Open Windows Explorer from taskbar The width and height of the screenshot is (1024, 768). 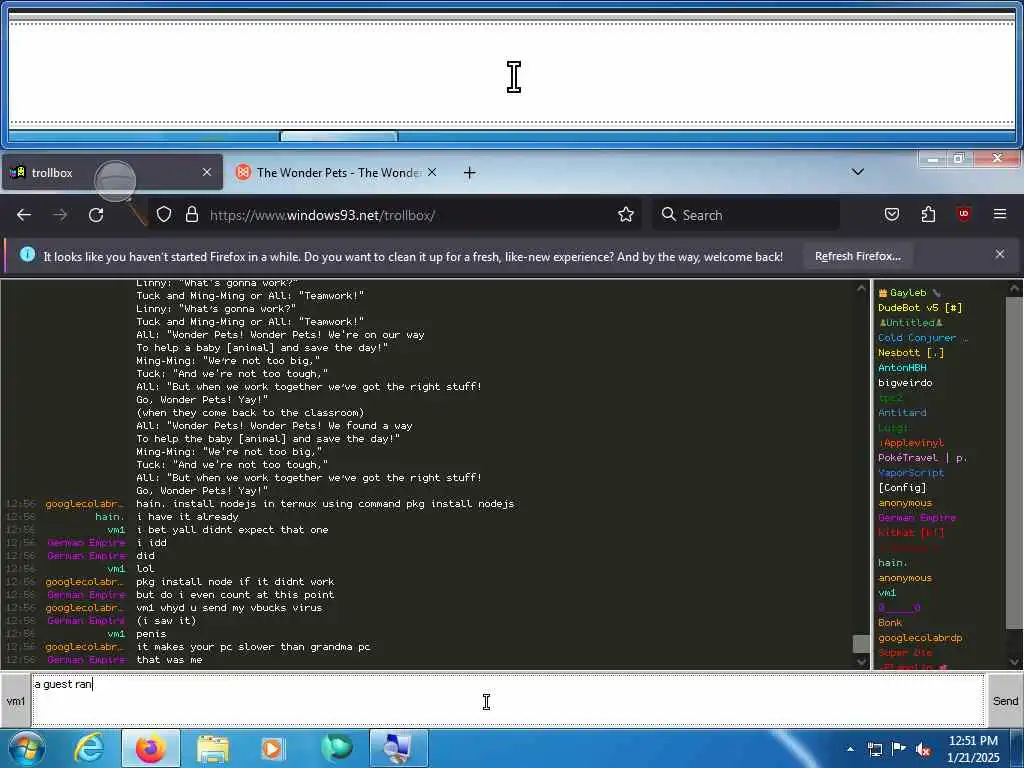coord(213,748)
